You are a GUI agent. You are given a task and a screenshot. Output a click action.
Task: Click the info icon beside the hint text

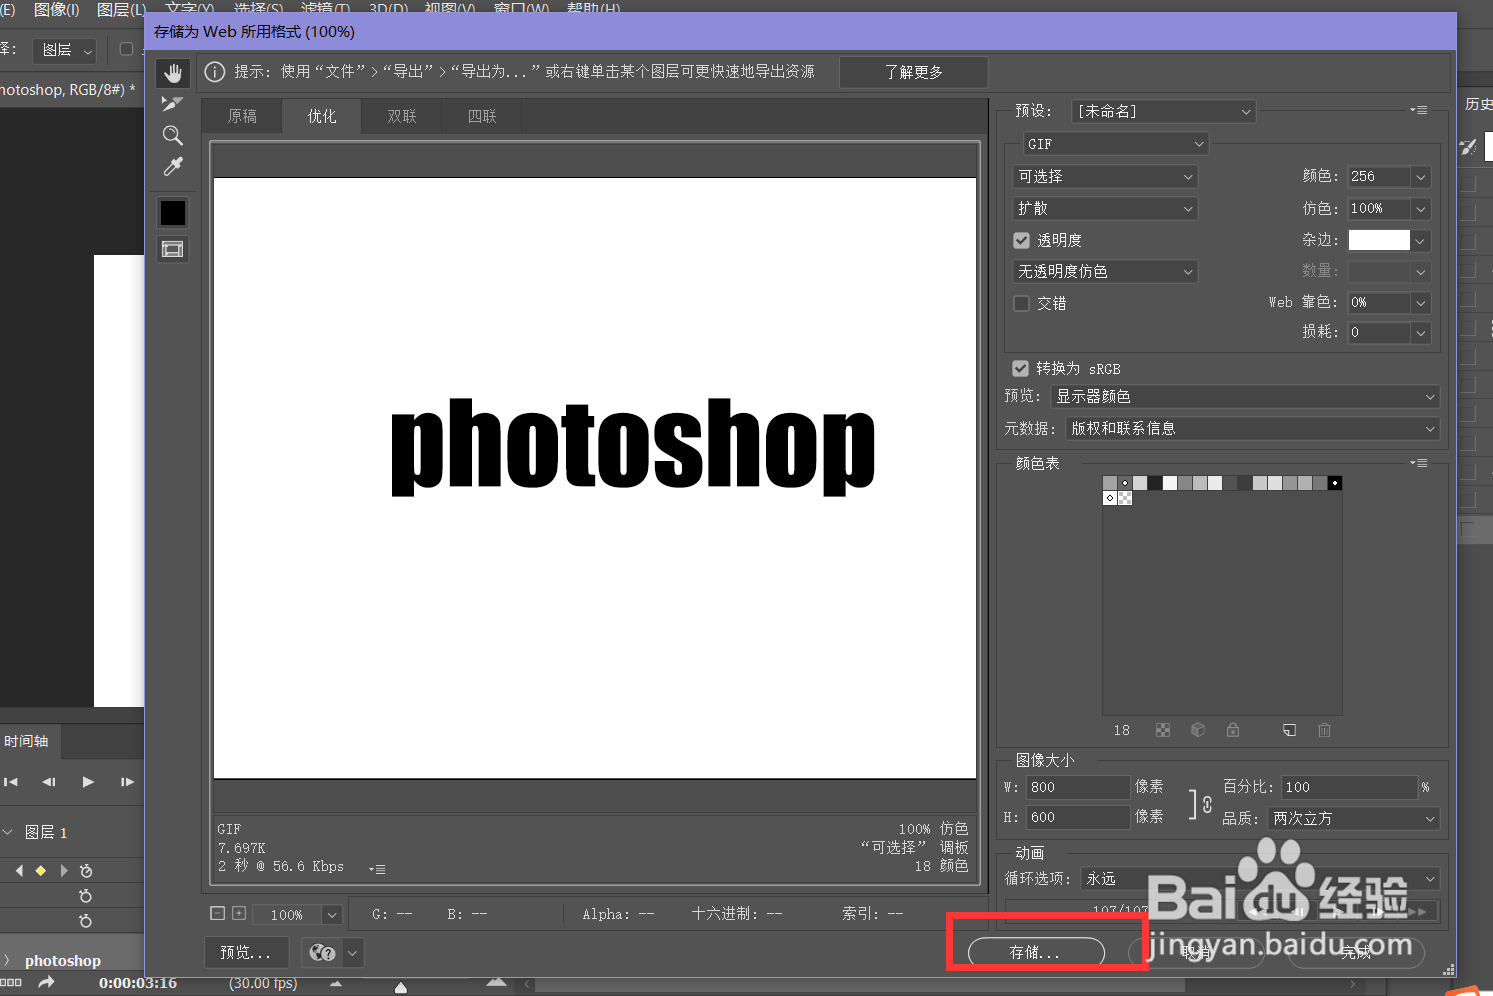215,72
